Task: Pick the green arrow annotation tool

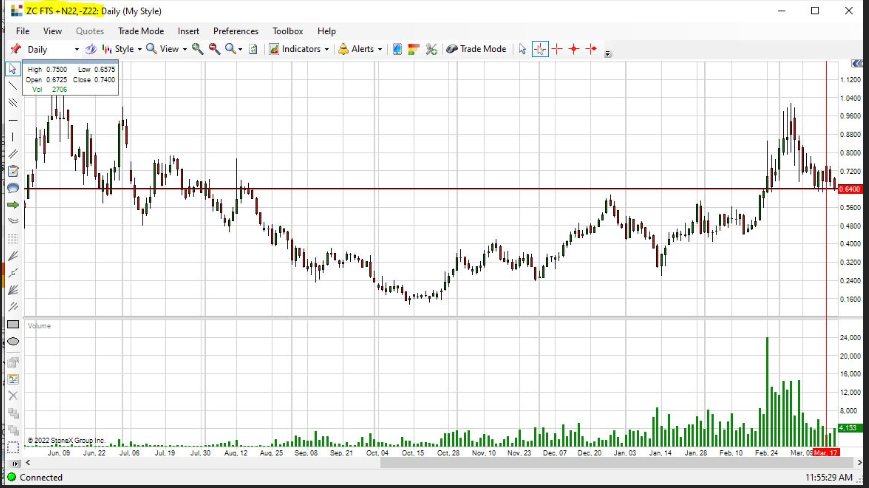Action: pos(13,204)
